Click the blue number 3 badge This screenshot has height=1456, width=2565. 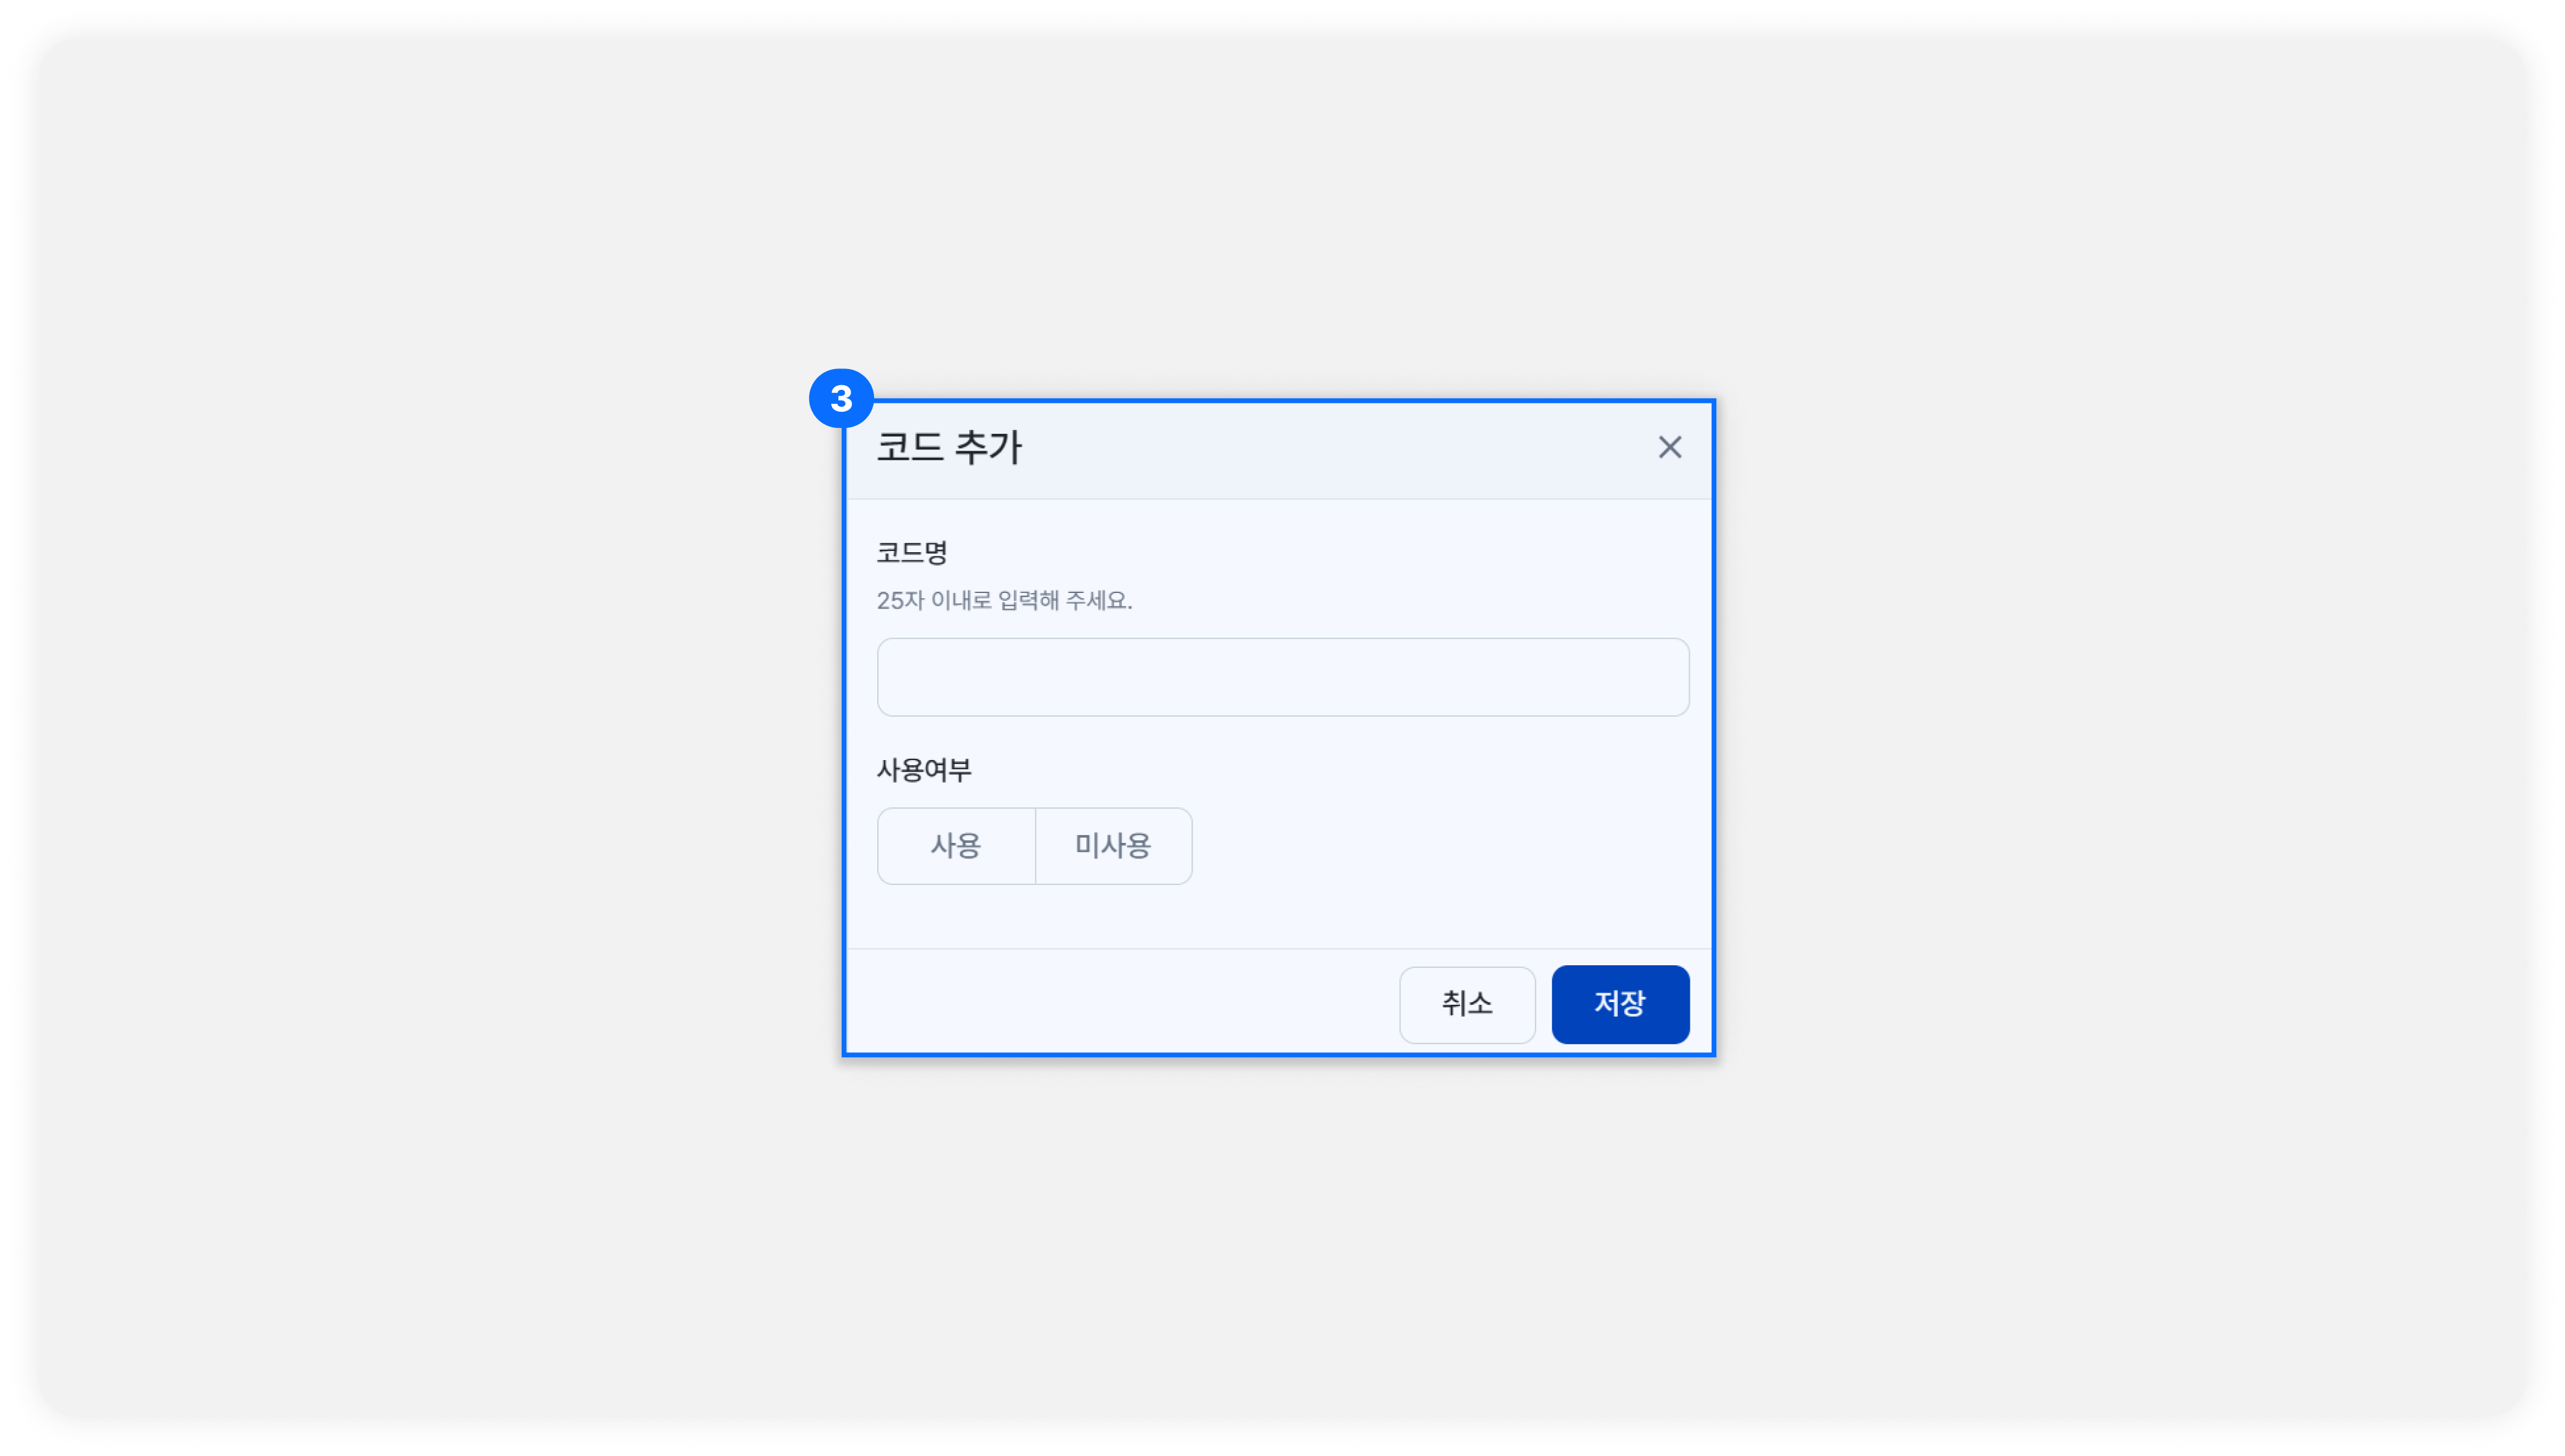841,398
